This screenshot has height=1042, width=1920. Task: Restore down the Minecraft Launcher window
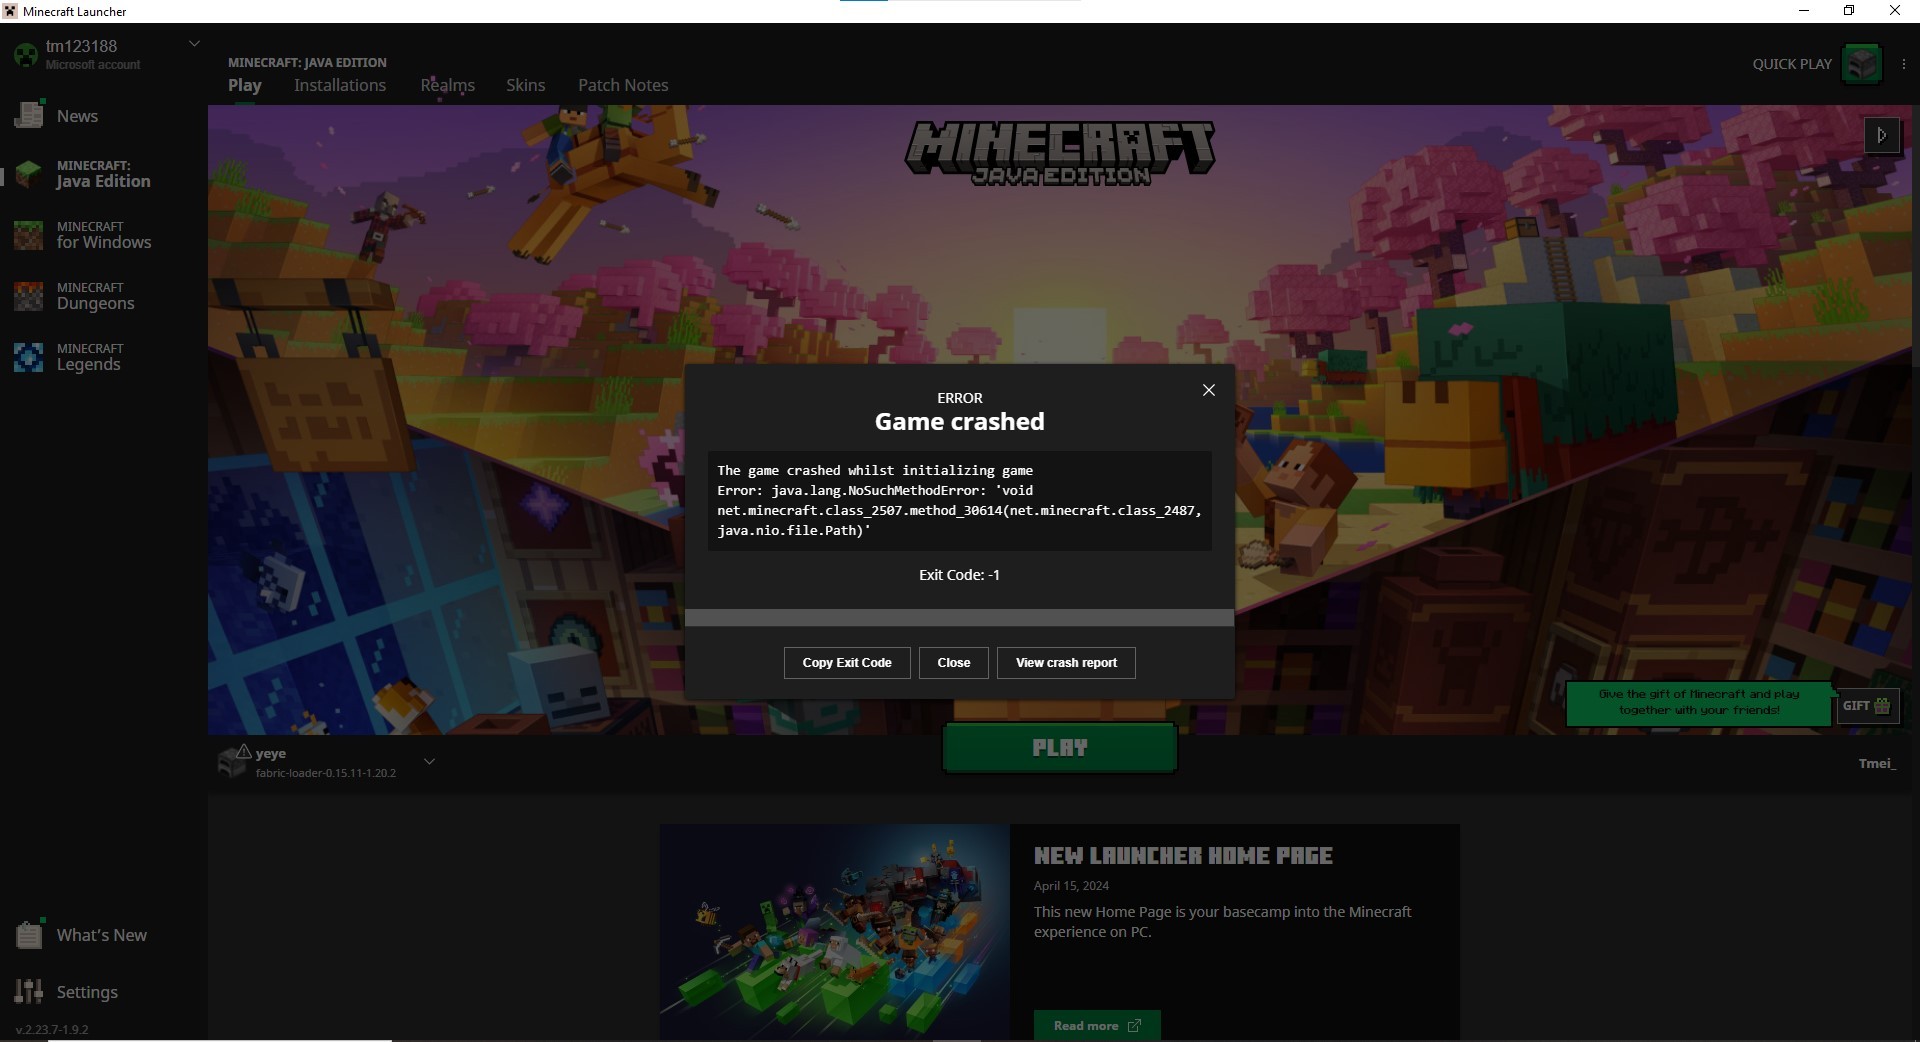point(1849,11)
